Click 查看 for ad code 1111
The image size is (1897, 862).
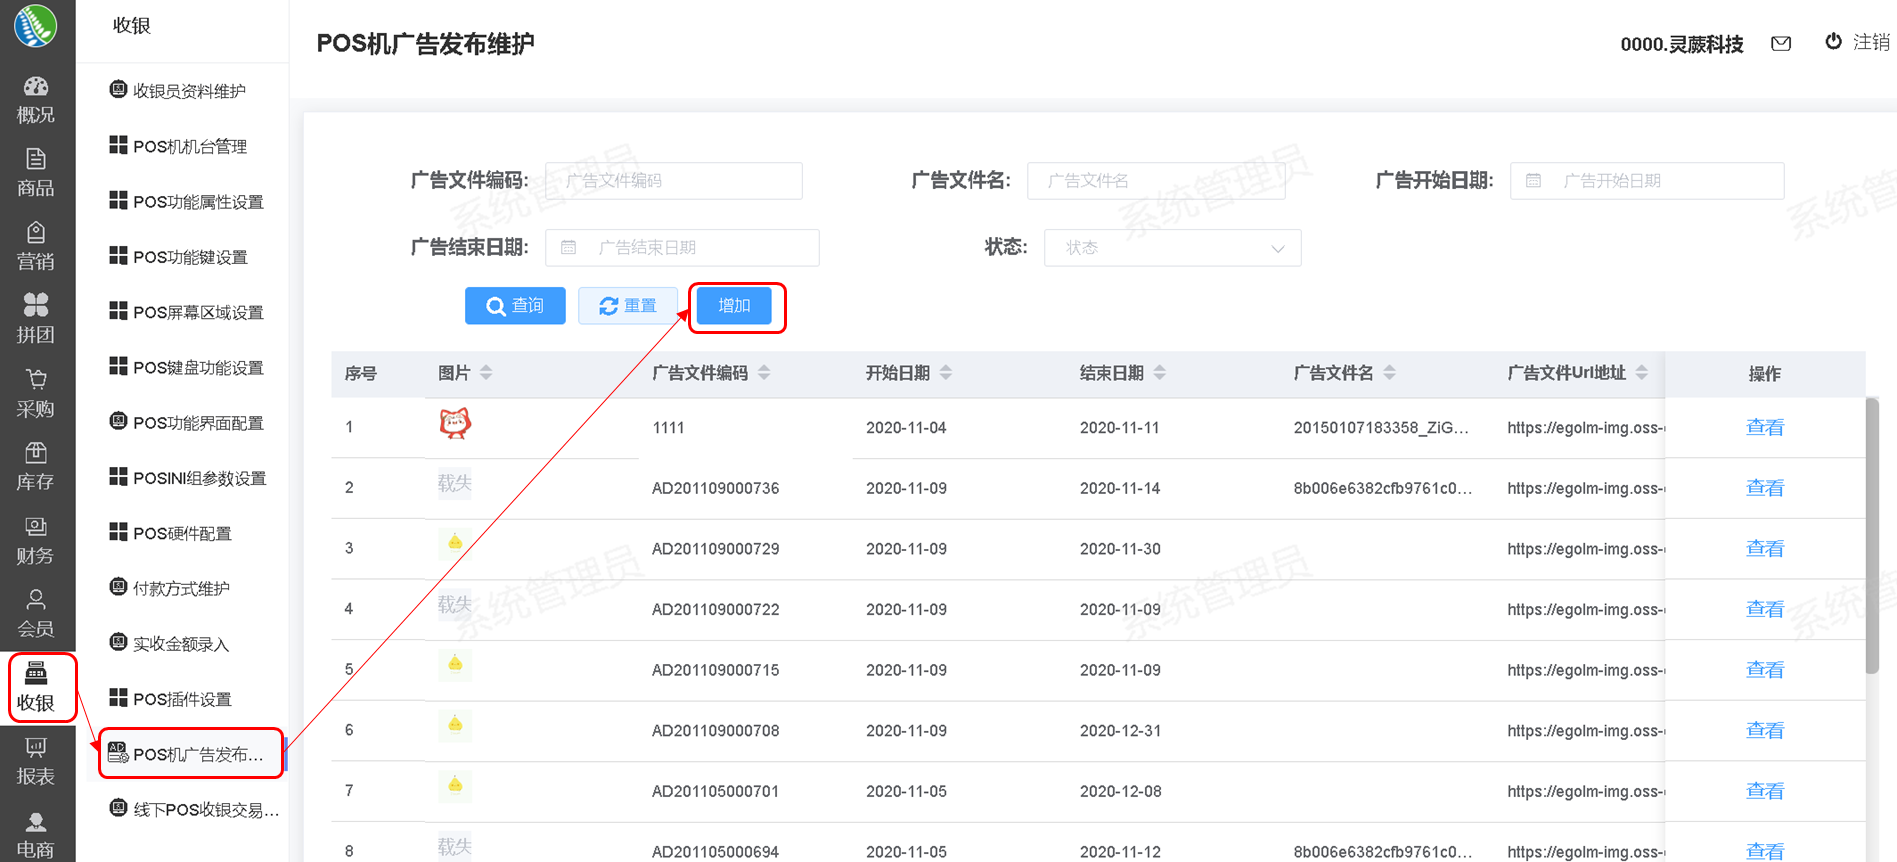(x=1765, y=428)
